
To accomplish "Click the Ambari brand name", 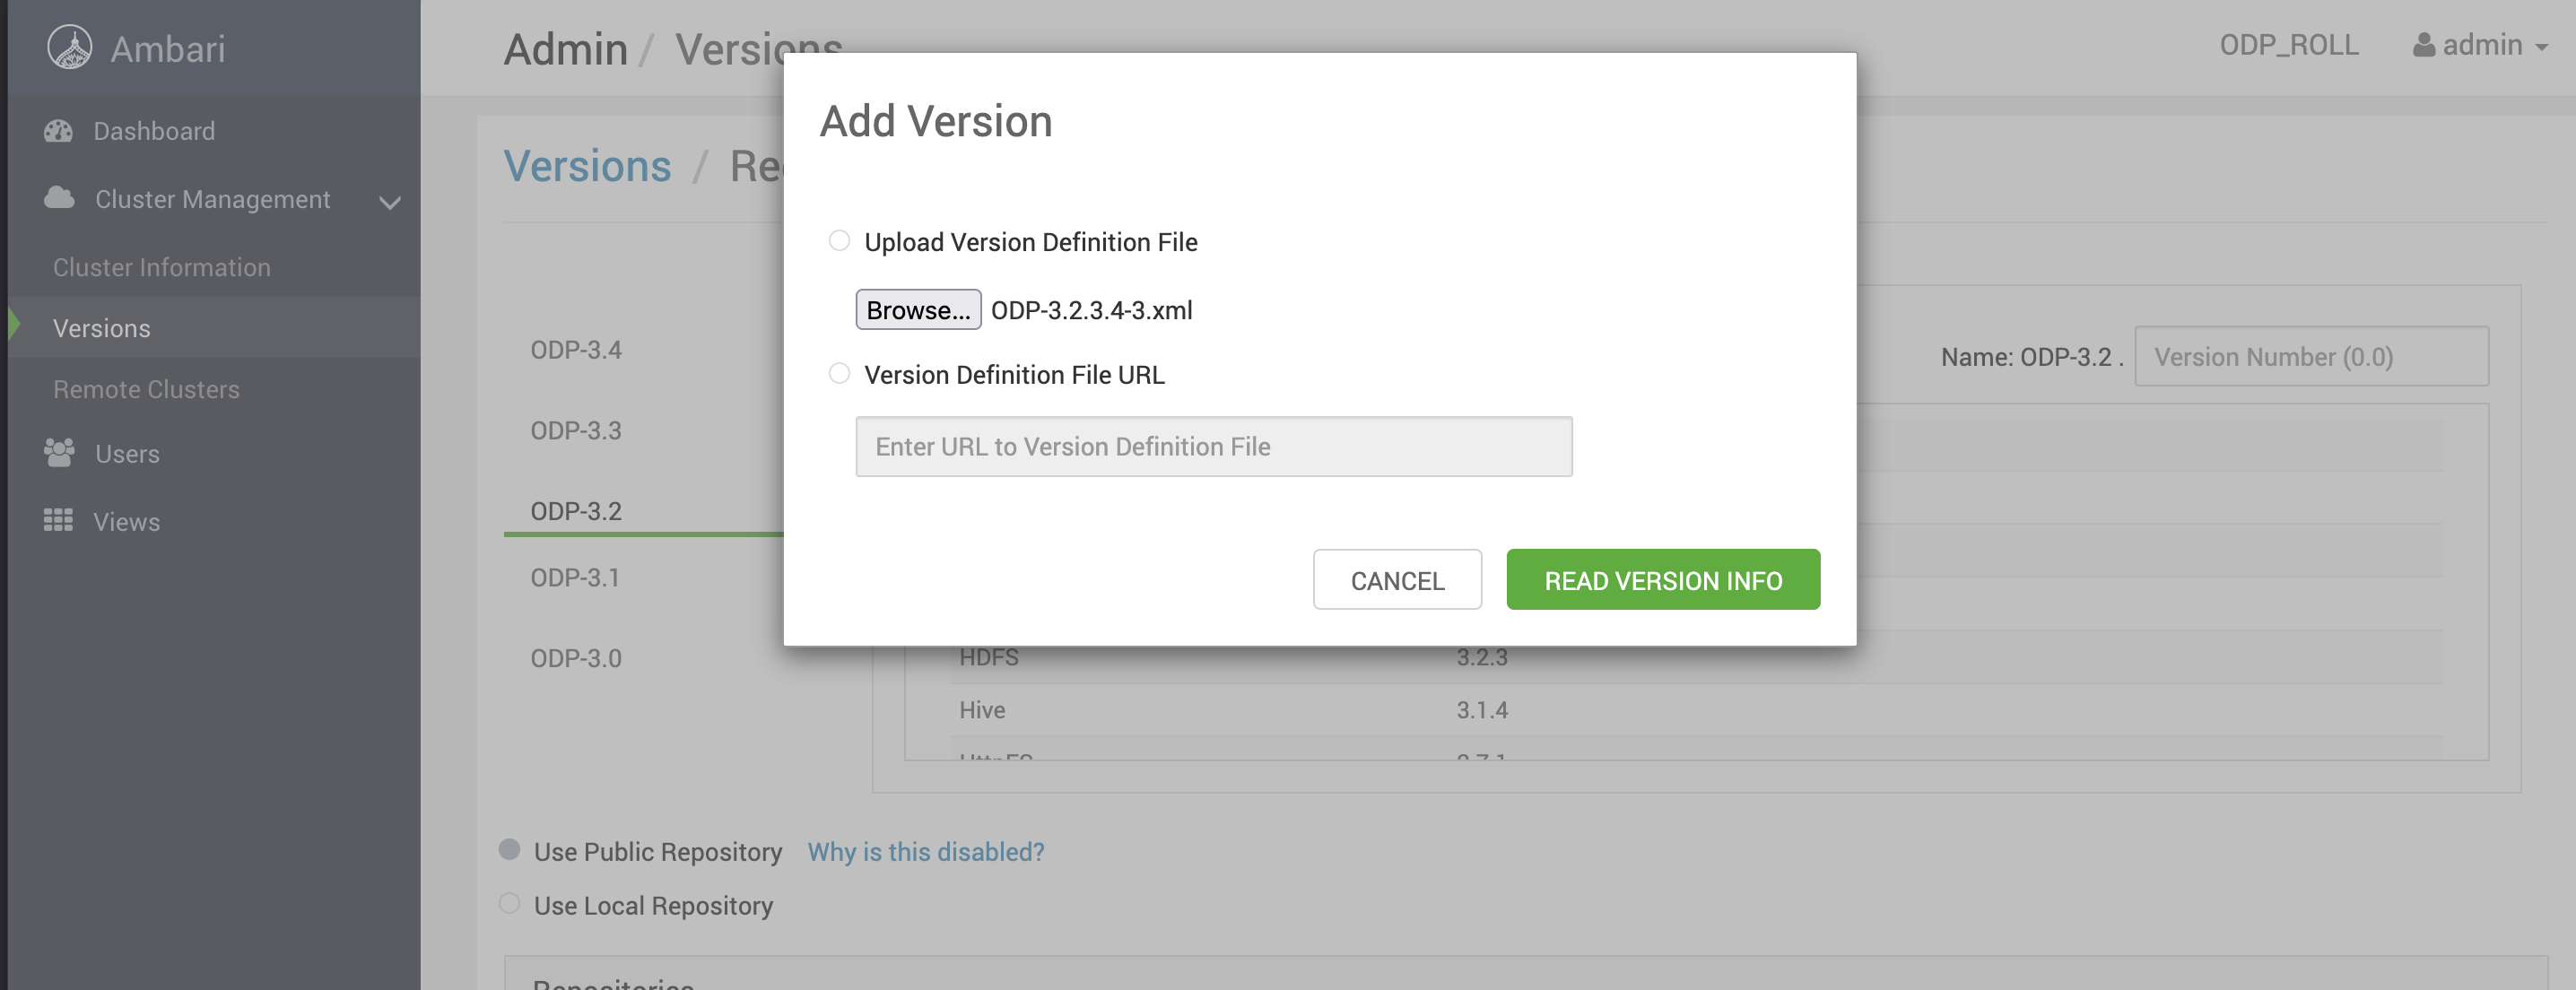I will 168,48.
